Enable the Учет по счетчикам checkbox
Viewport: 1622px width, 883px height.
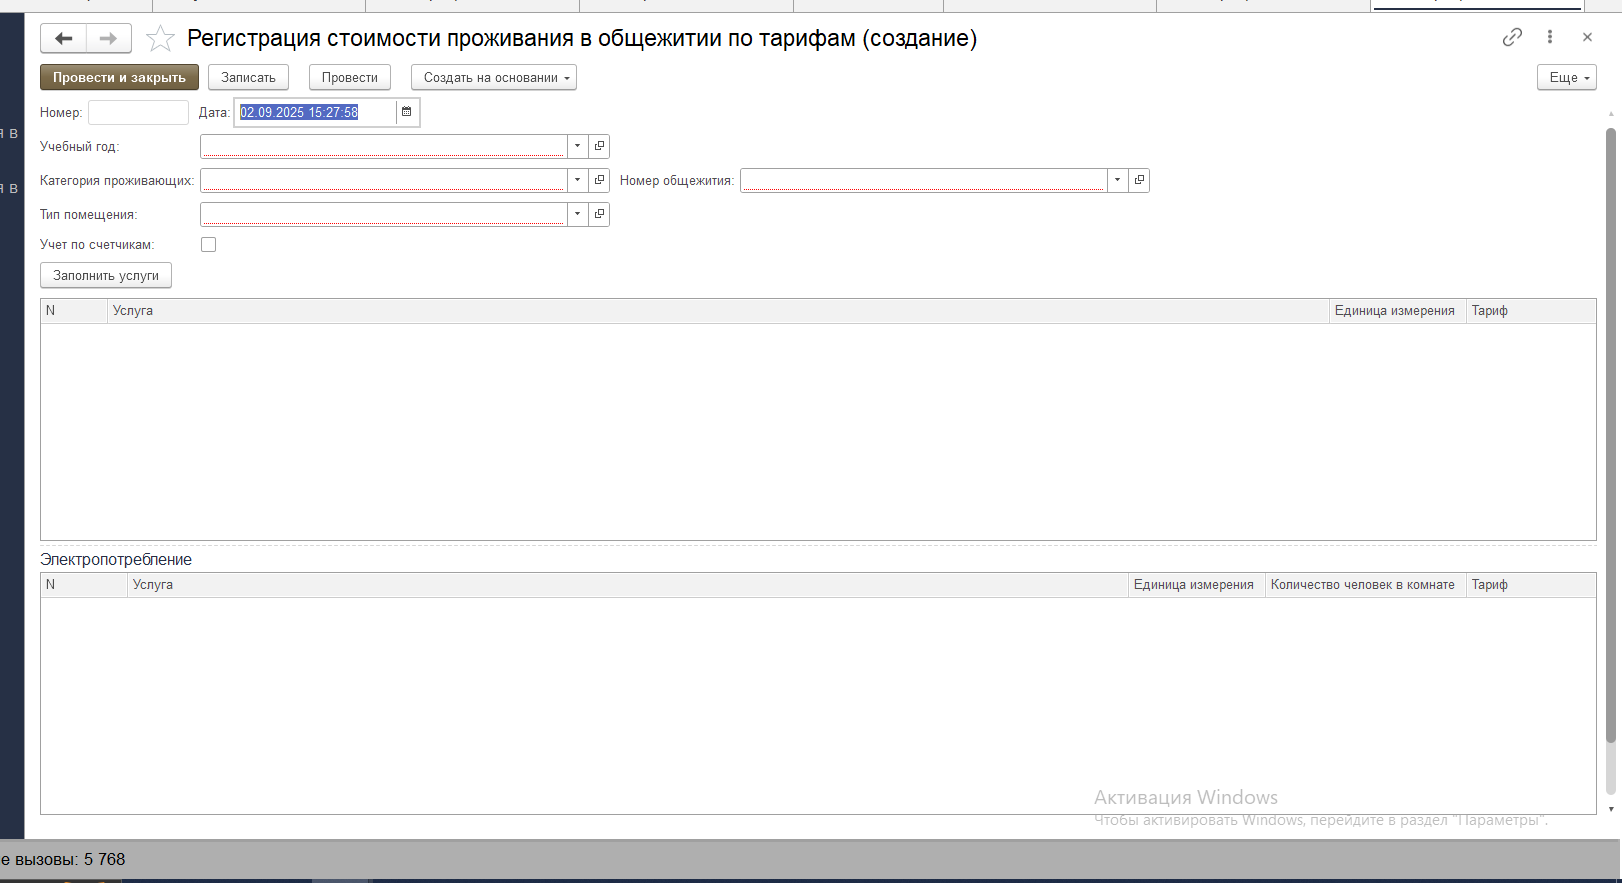(208, 244)
